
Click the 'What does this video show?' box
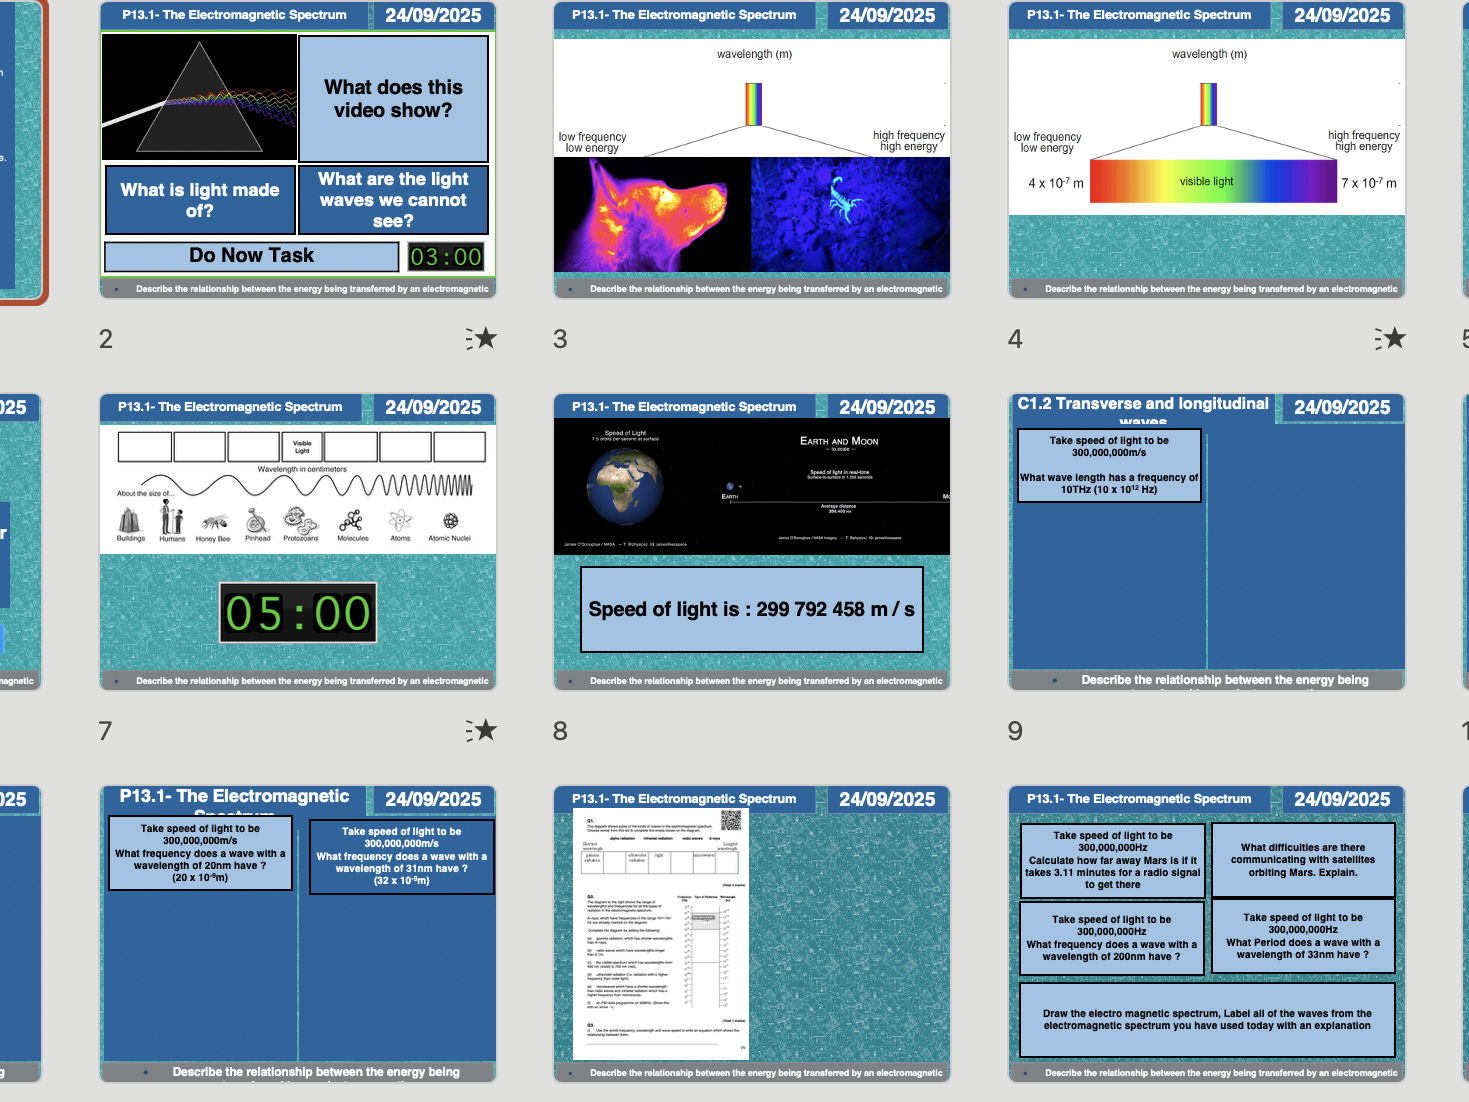tap(394, 98)
